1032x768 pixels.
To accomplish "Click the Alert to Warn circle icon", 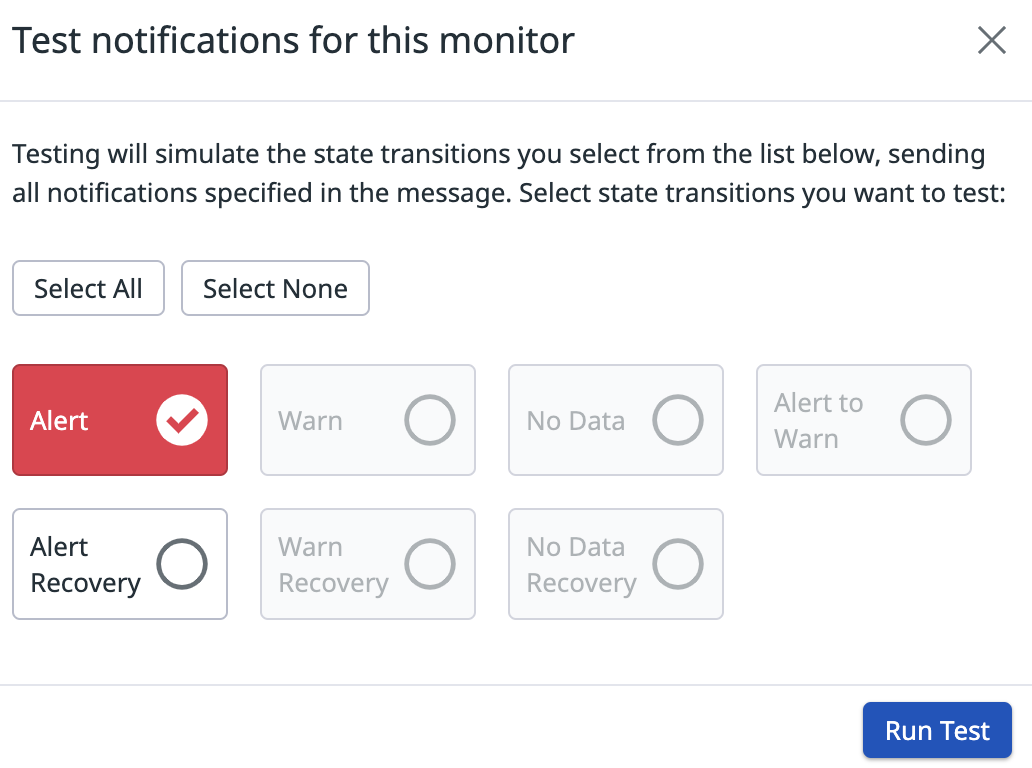I will (926, 421).
